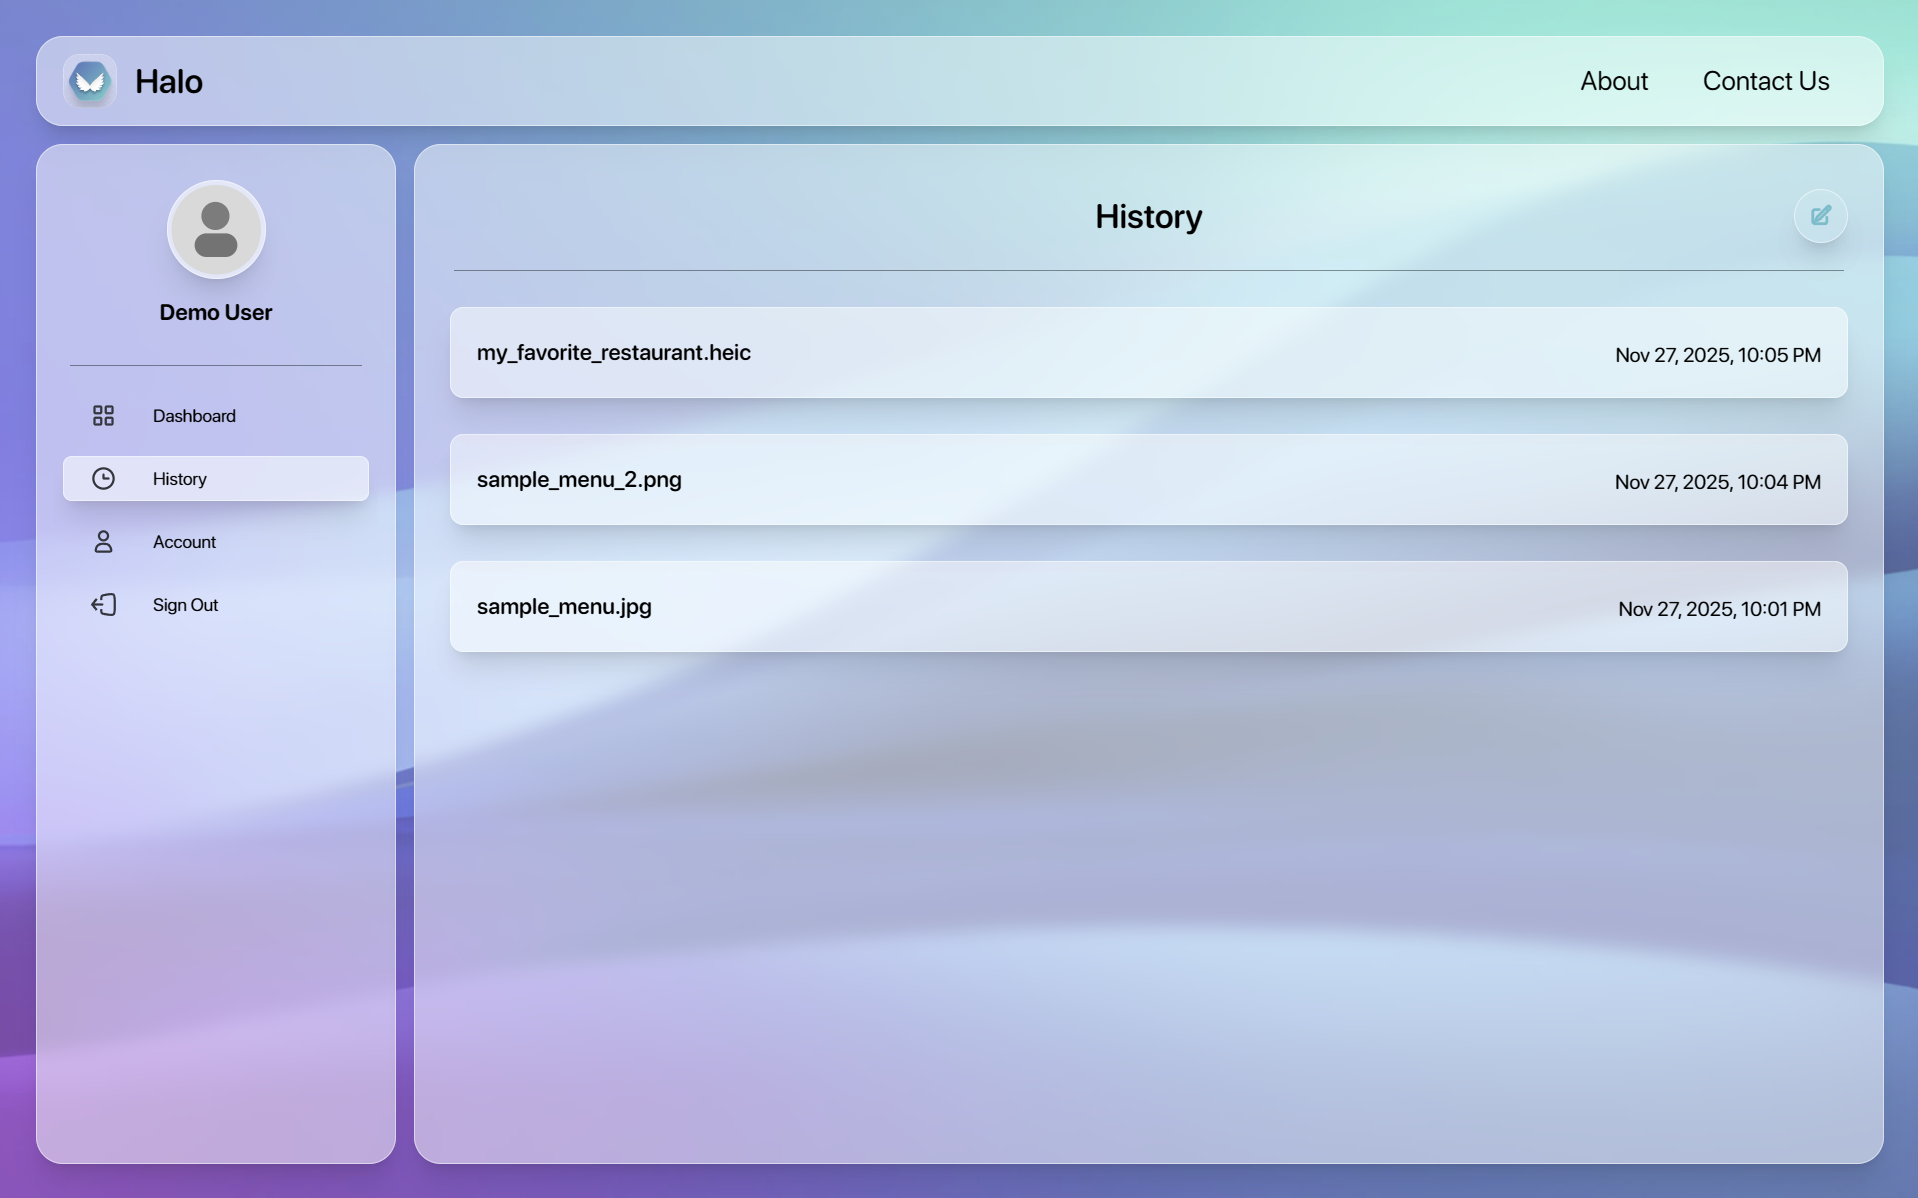
Task: Open sample_menu_2.png history entry
Action: pyautogui.click(x=1148, y=480)
